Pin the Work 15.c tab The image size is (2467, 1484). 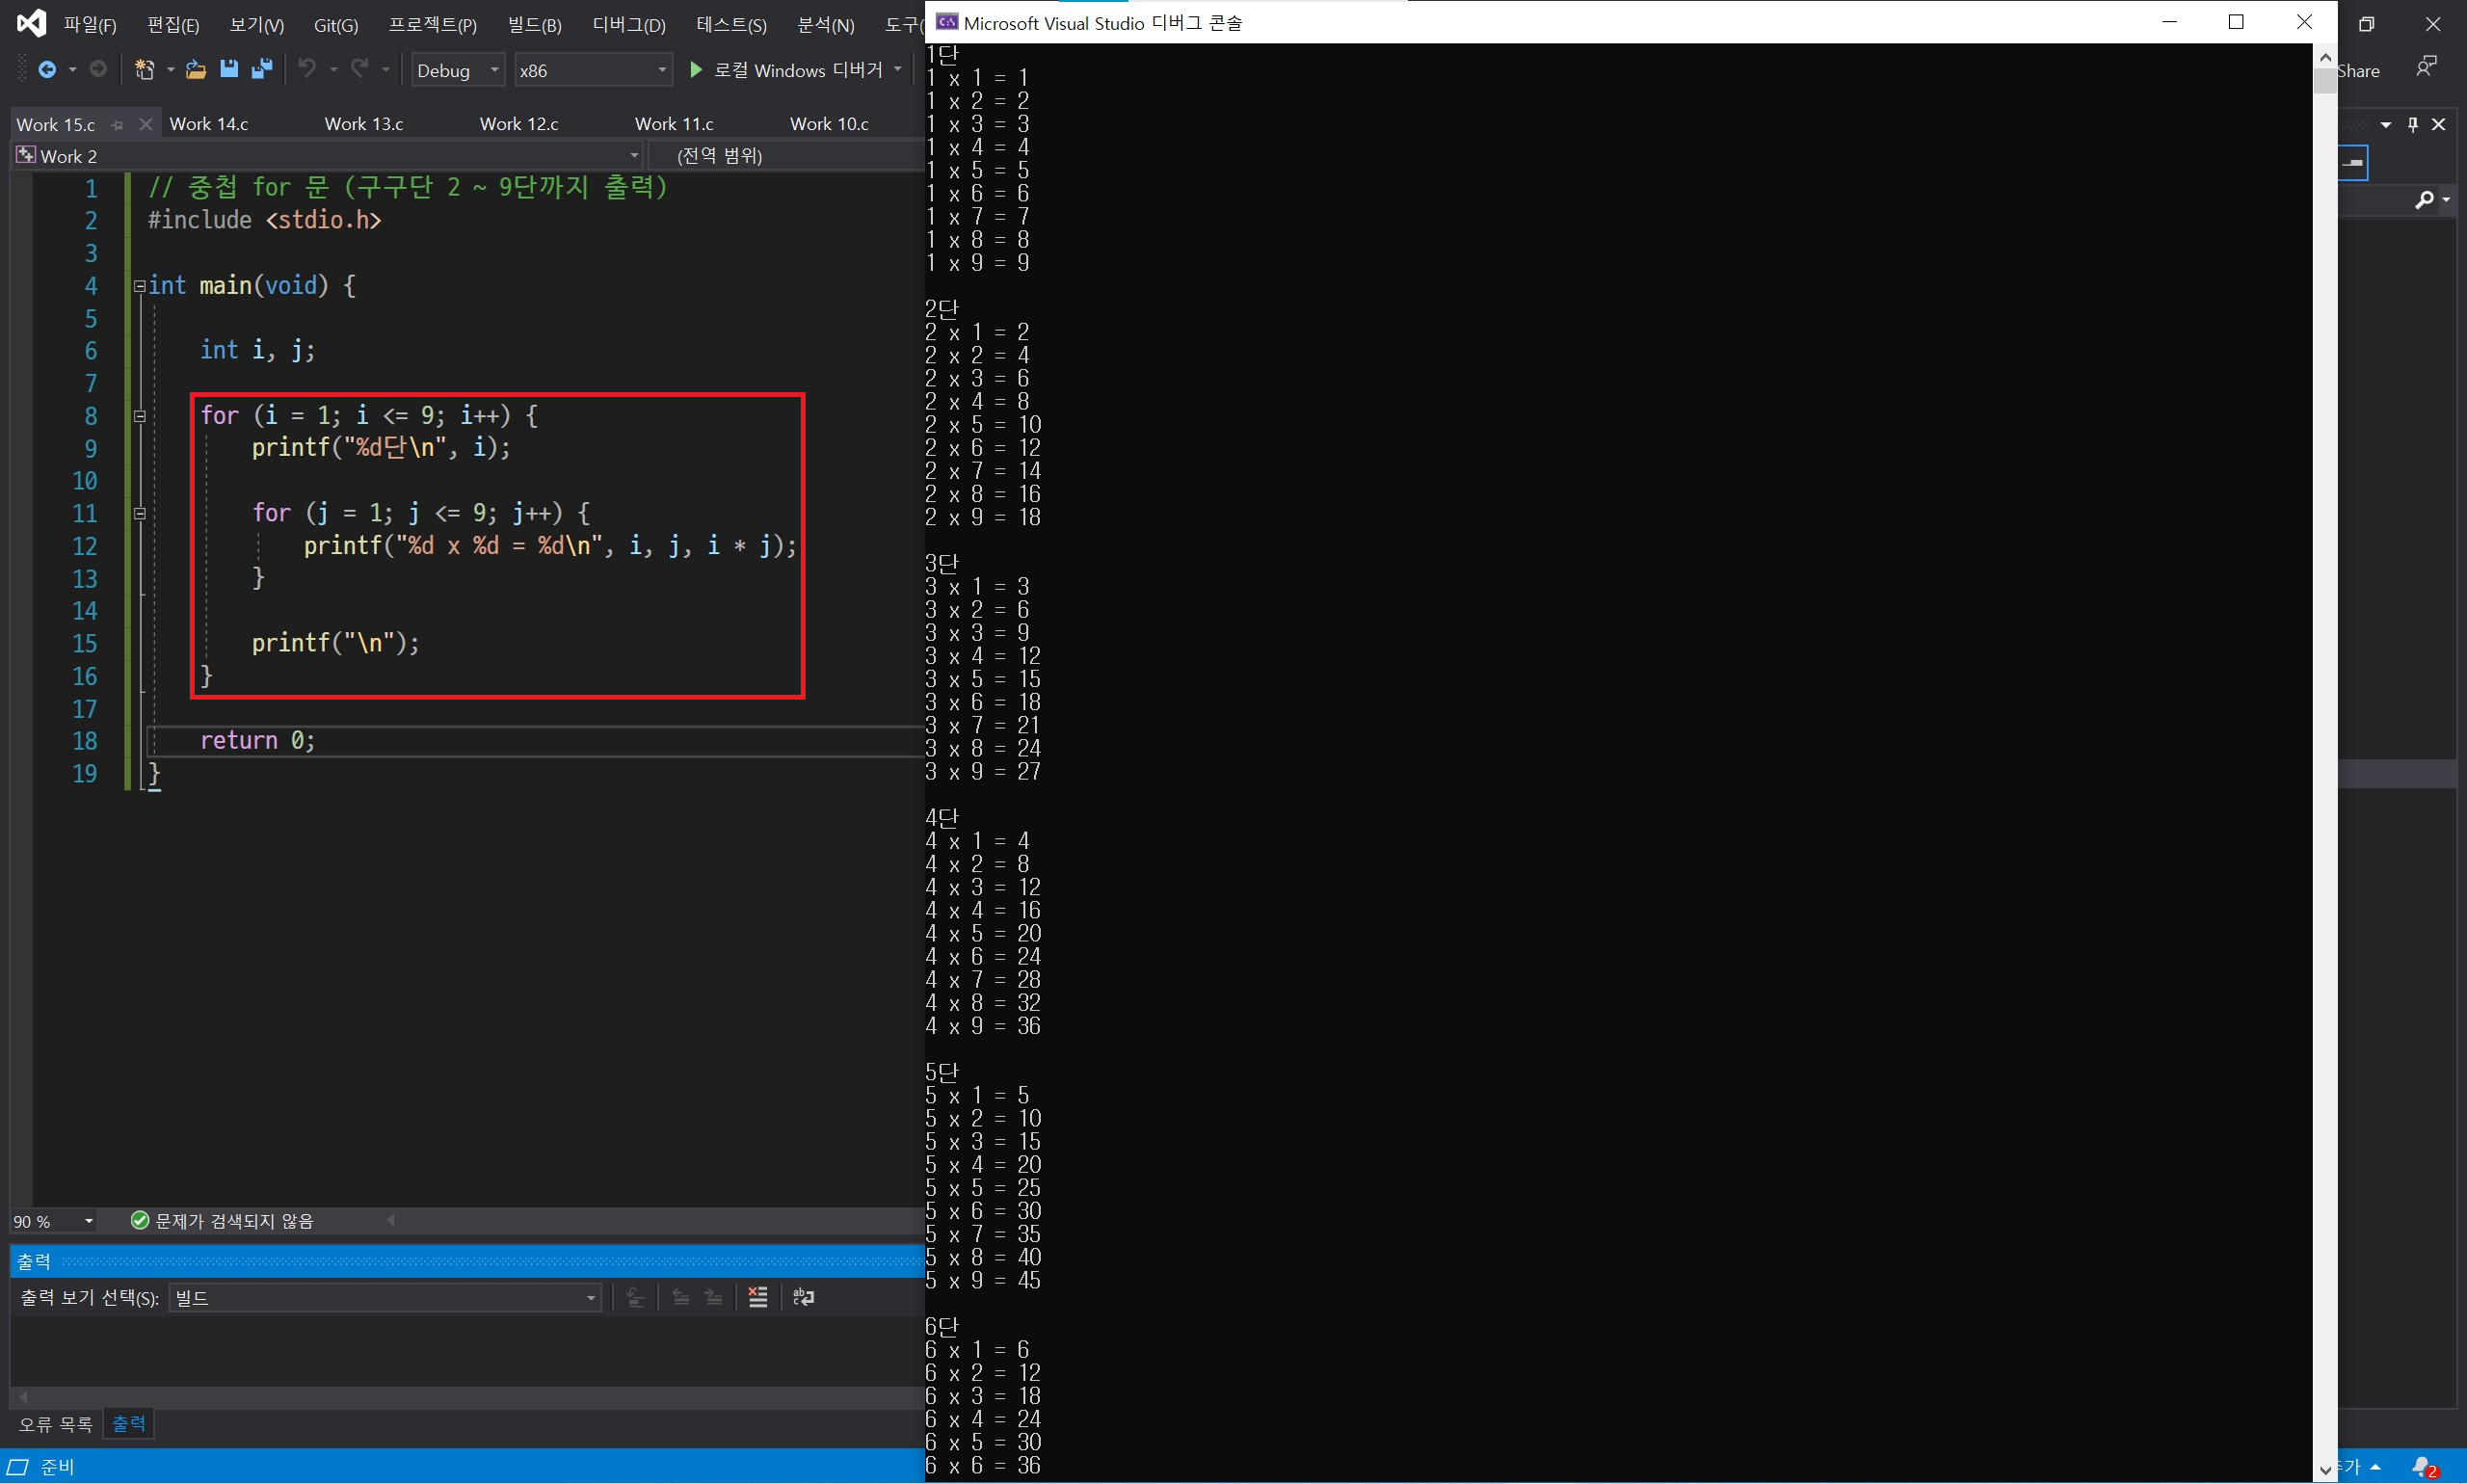[118, 125]
